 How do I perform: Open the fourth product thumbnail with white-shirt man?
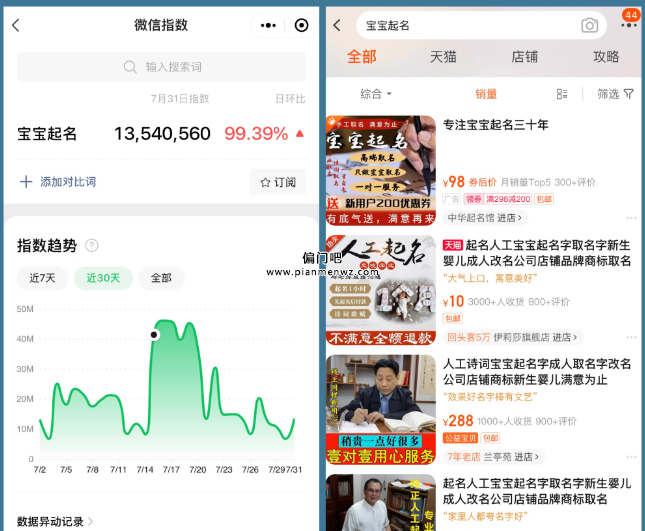pos(381,503)
